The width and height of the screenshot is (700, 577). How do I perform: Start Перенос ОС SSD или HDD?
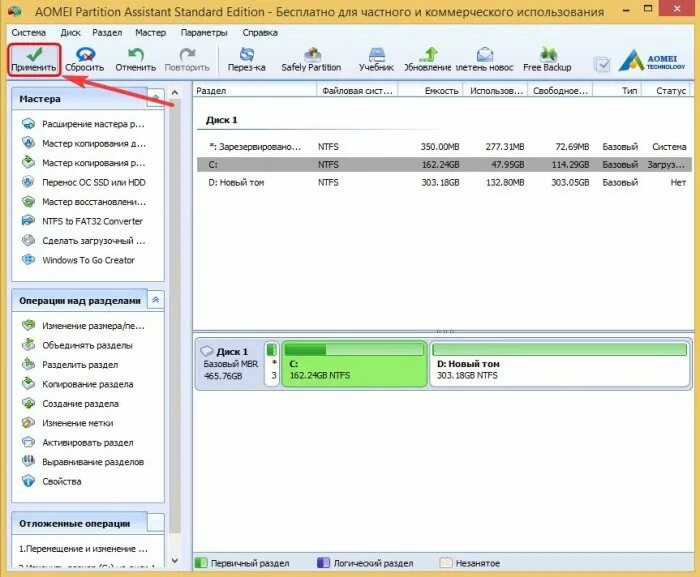(83, 182)
